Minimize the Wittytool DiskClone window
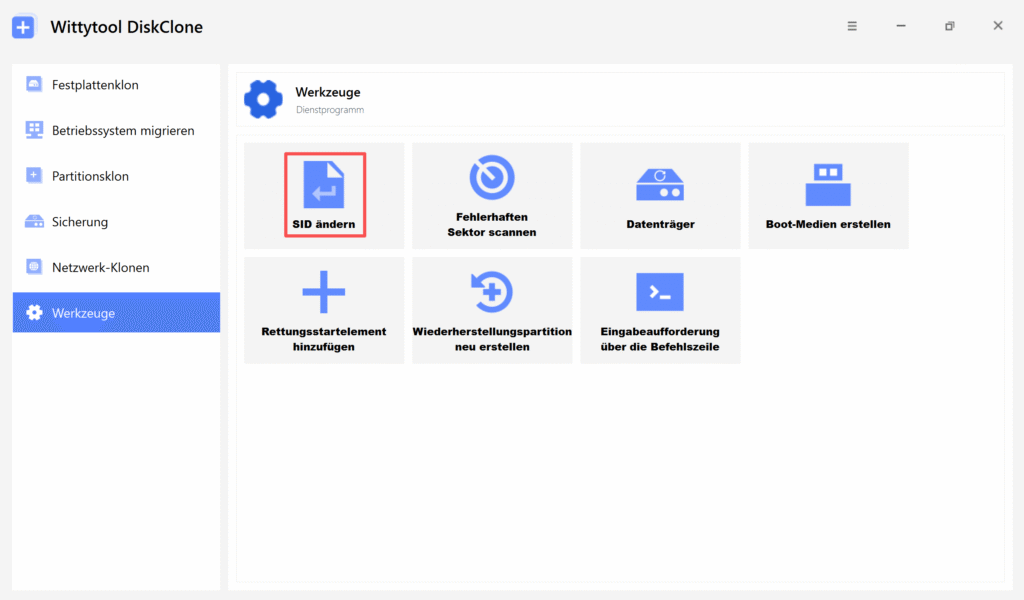Viewport: 1024px width, 600px height. coord(901,26)
